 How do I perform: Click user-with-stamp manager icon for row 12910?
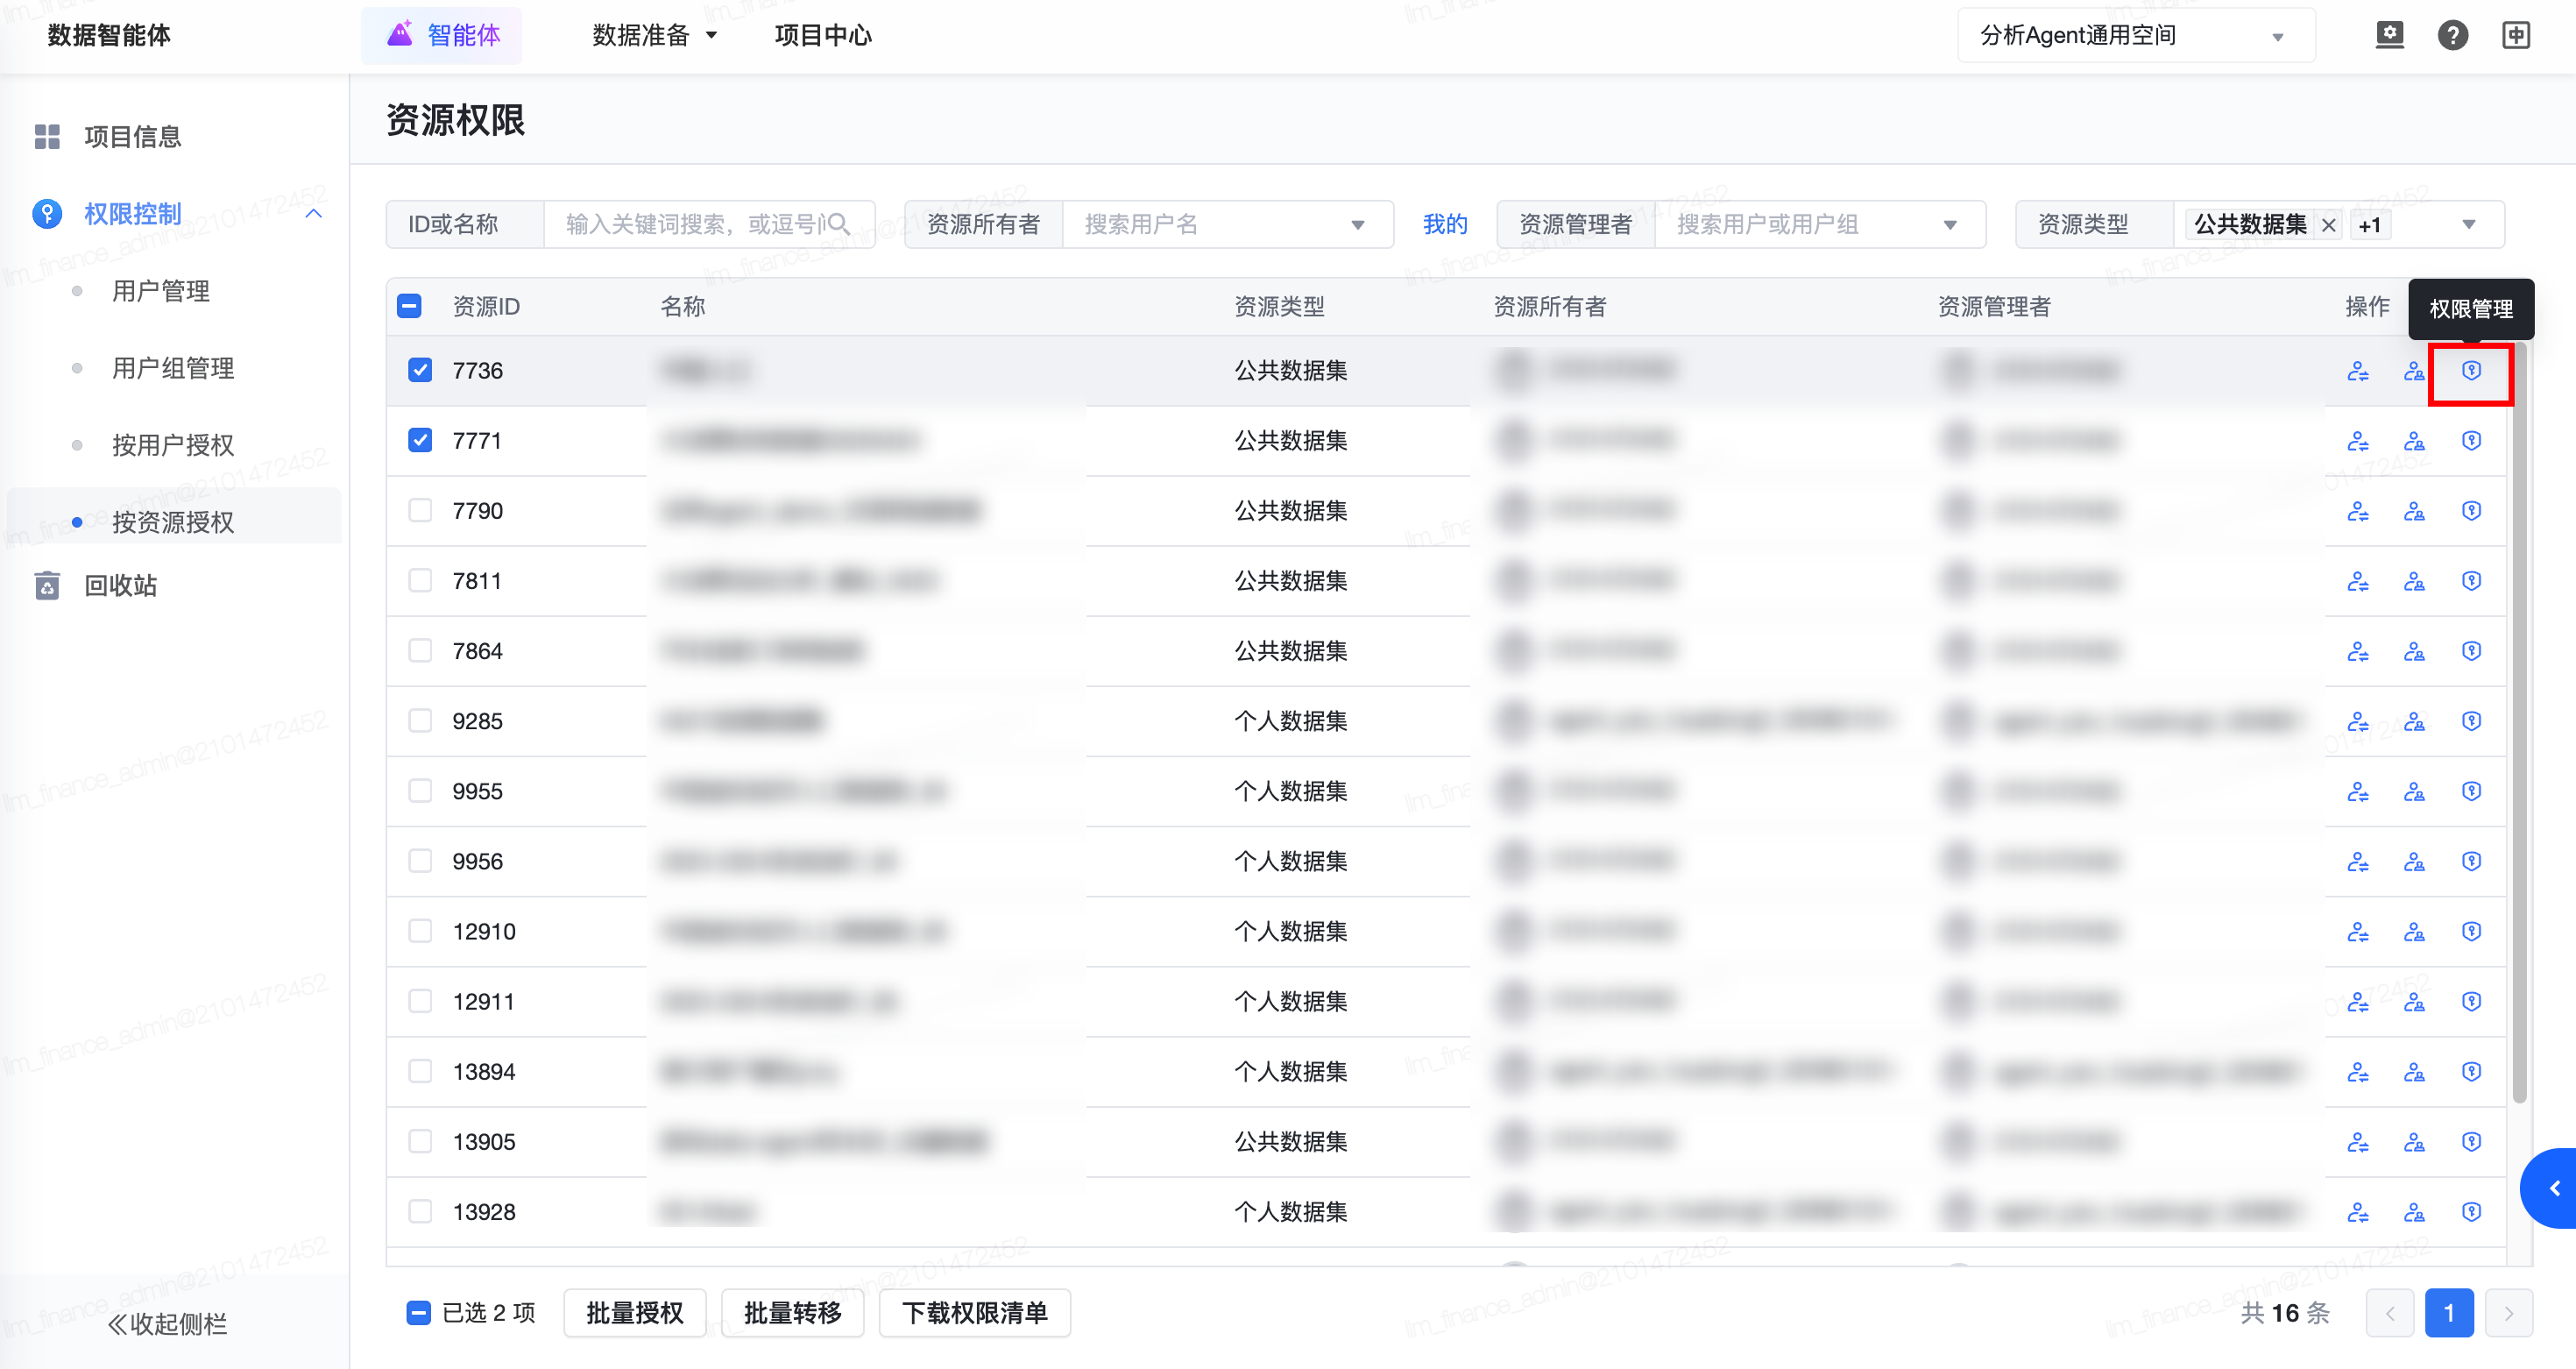tap(2414, 931)
